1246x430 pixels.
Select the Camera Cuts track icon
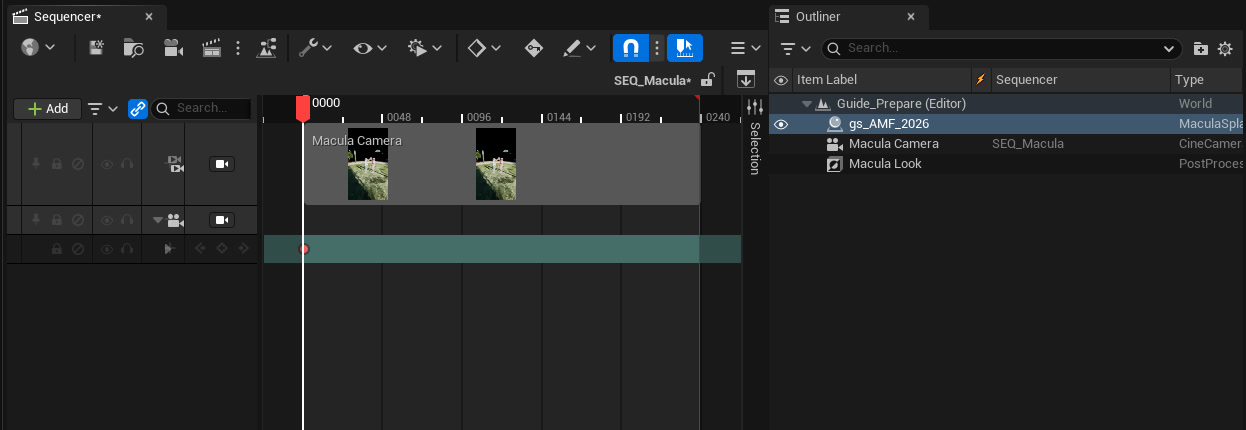coord(175,164)
